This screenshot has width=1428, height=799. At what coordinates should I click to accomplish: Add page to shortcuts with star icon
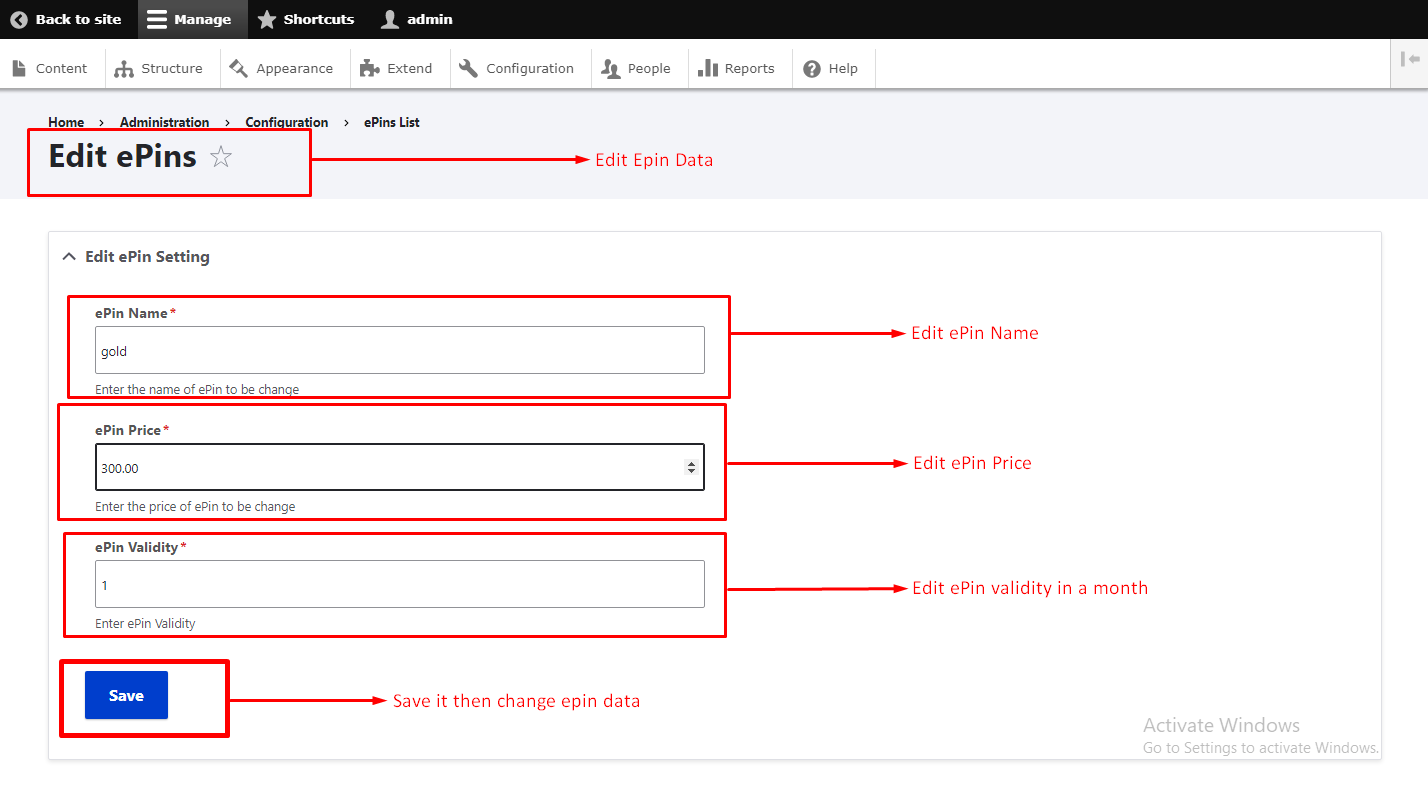[221, 157]
